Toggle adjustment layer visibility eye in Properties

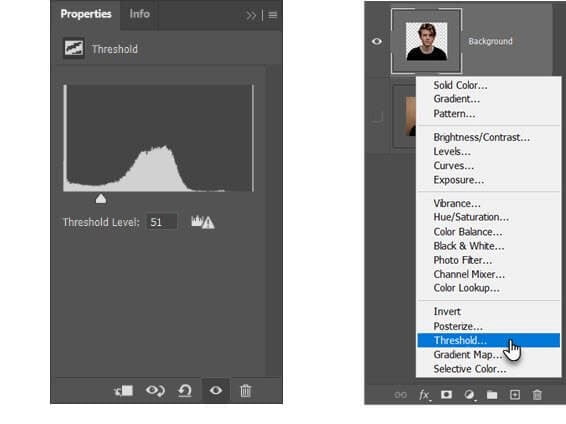point(215,390)
